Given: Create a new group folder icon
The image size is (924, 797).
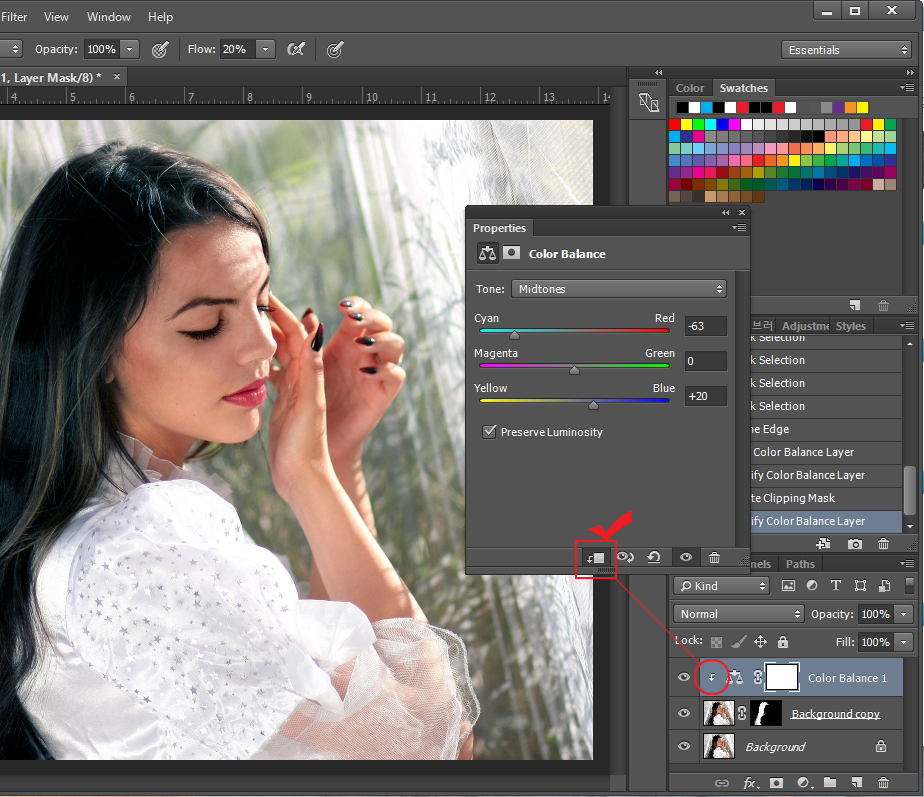Looking at the screenshot, I should 830,782.
